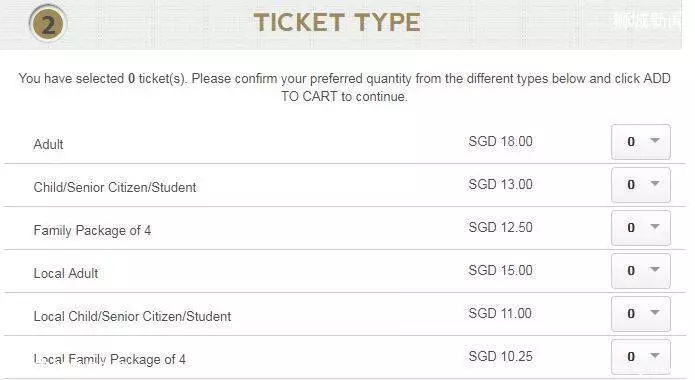The image size is (695, 380).
Task: Click the arrow icon beside SGD 15.00 row
Action: pos(655,270)
